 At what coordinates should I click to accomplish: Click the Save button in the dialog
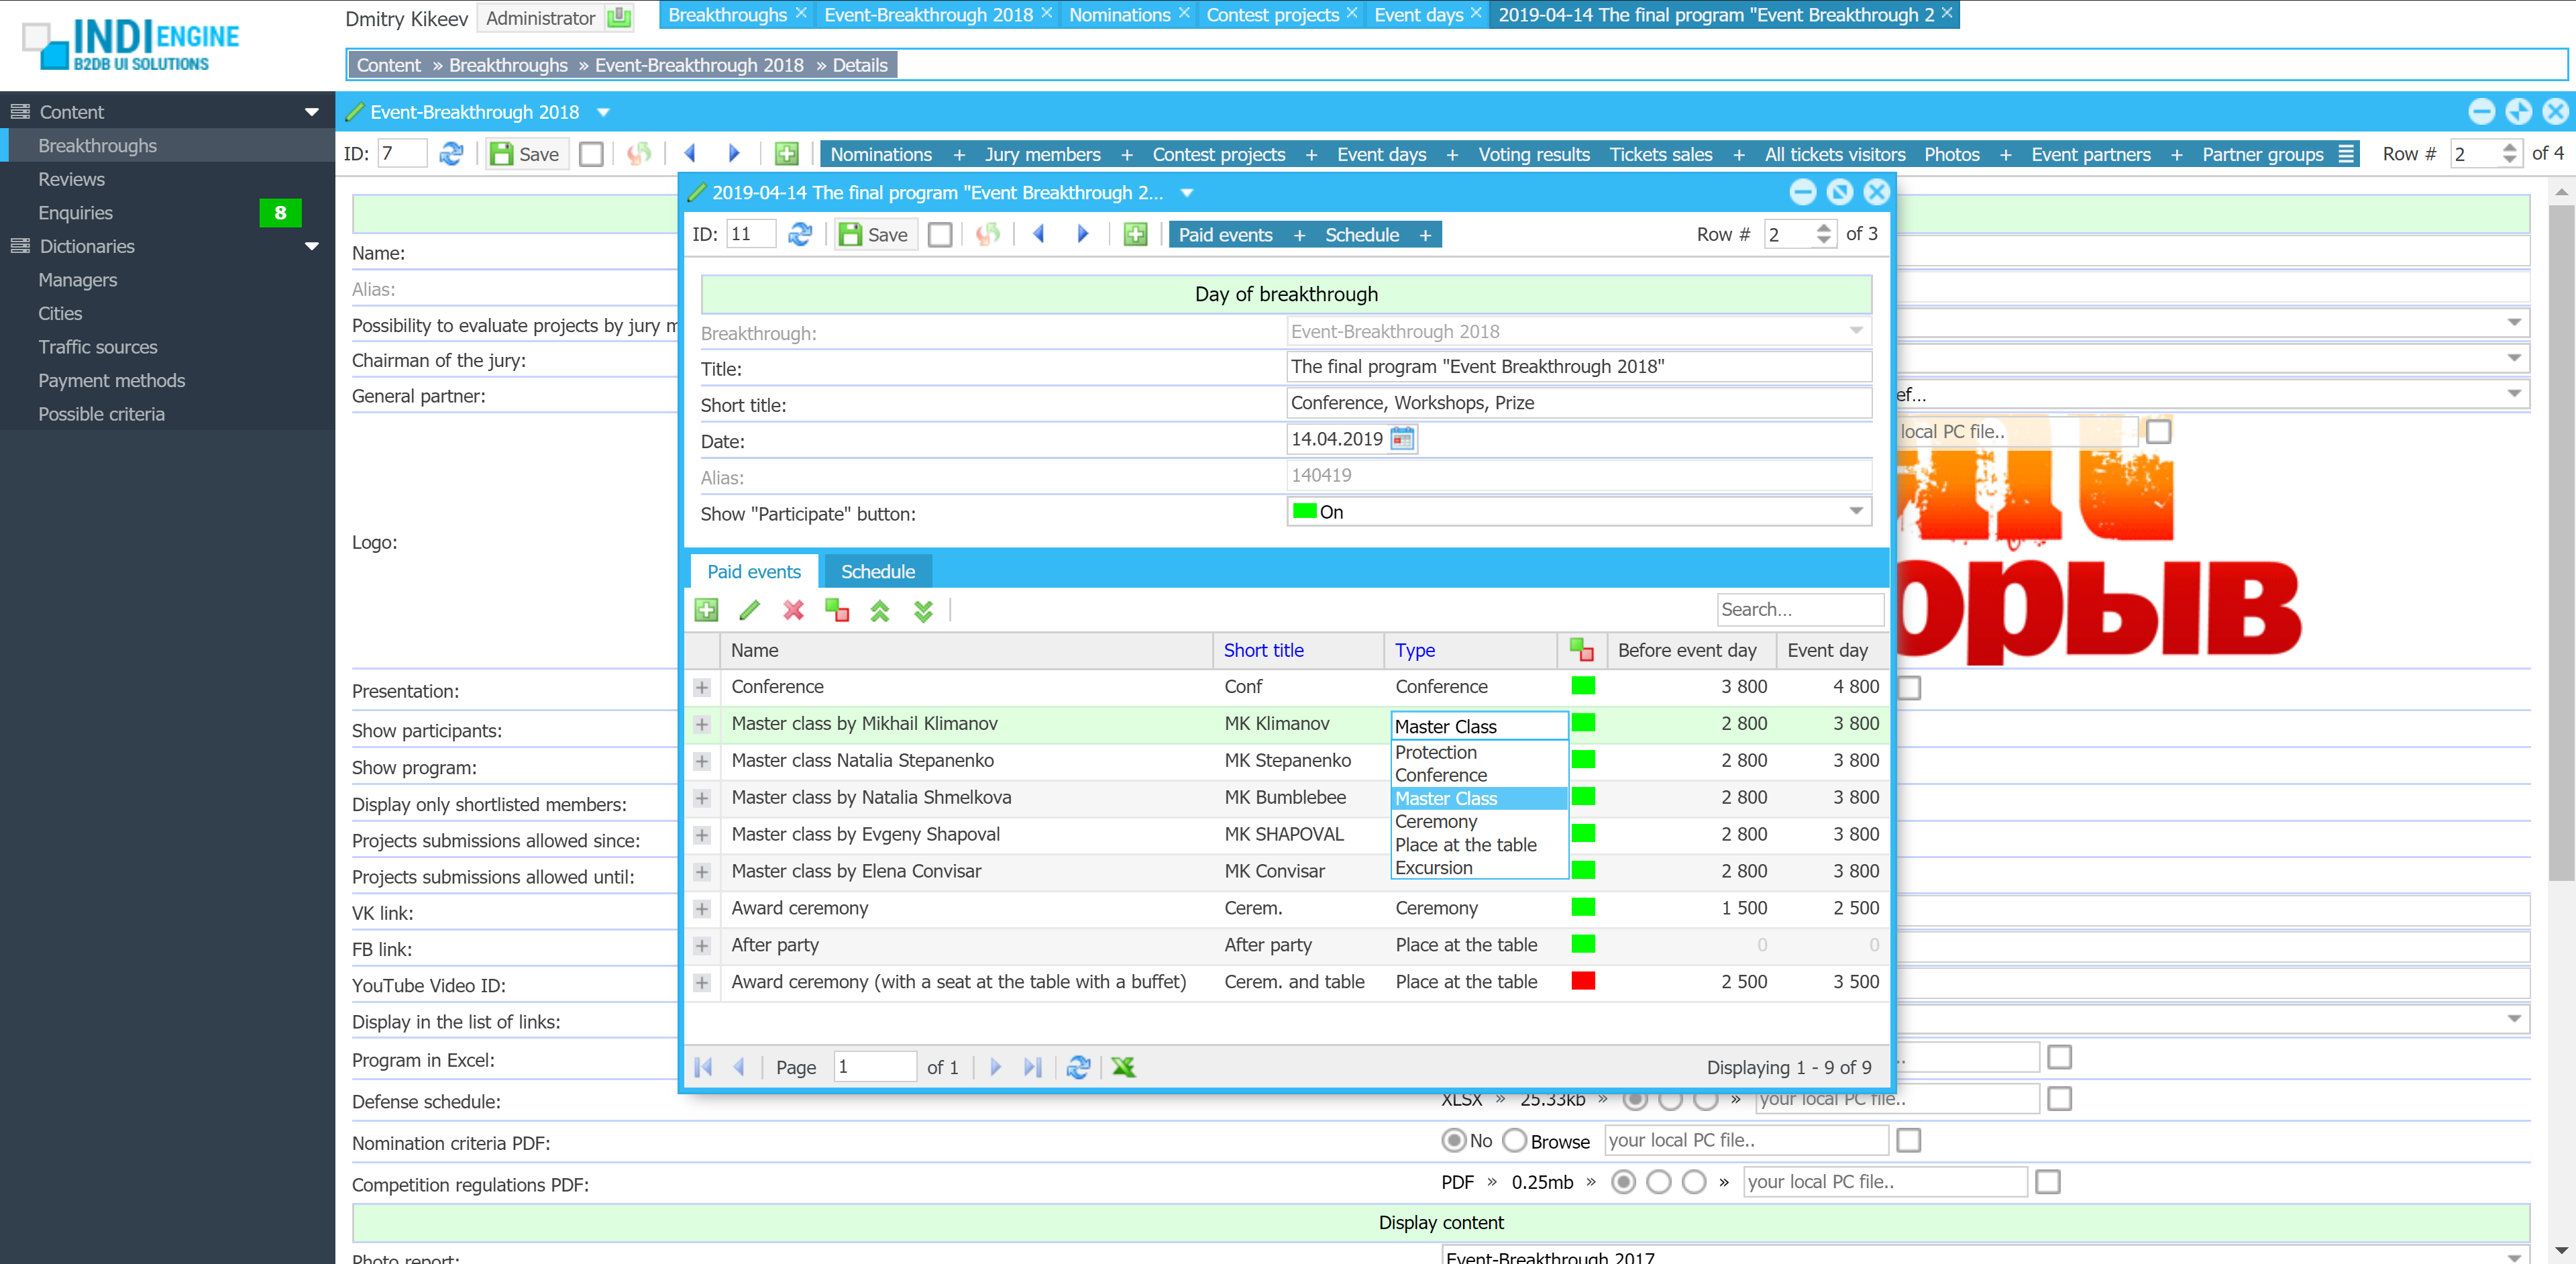tap(875, 235)
